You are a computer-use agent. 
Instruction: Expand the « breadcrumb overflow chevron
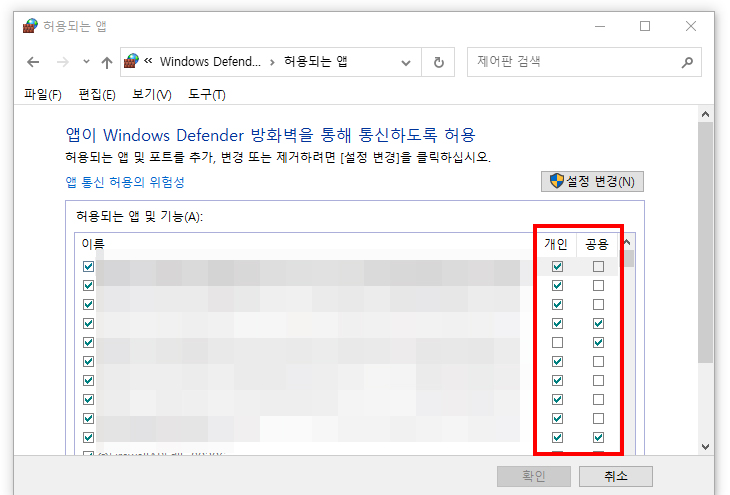click(148, 61)
